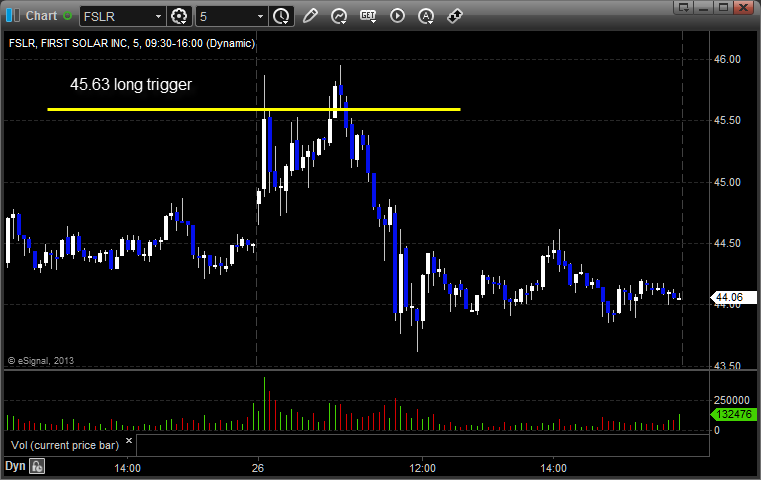Viewport: 761px width, 480px height.
Task: Open the time template clock menu
Action: coord(281,16)
